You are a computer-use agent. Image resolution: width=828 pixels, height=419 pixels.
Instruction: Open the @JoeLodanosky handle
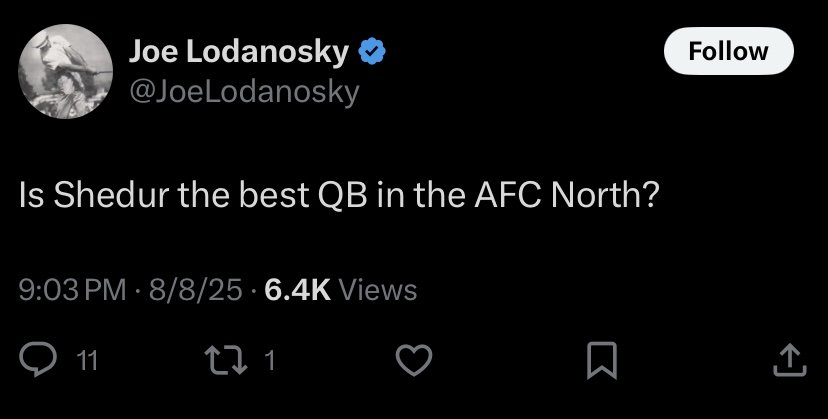coord(244,92)
